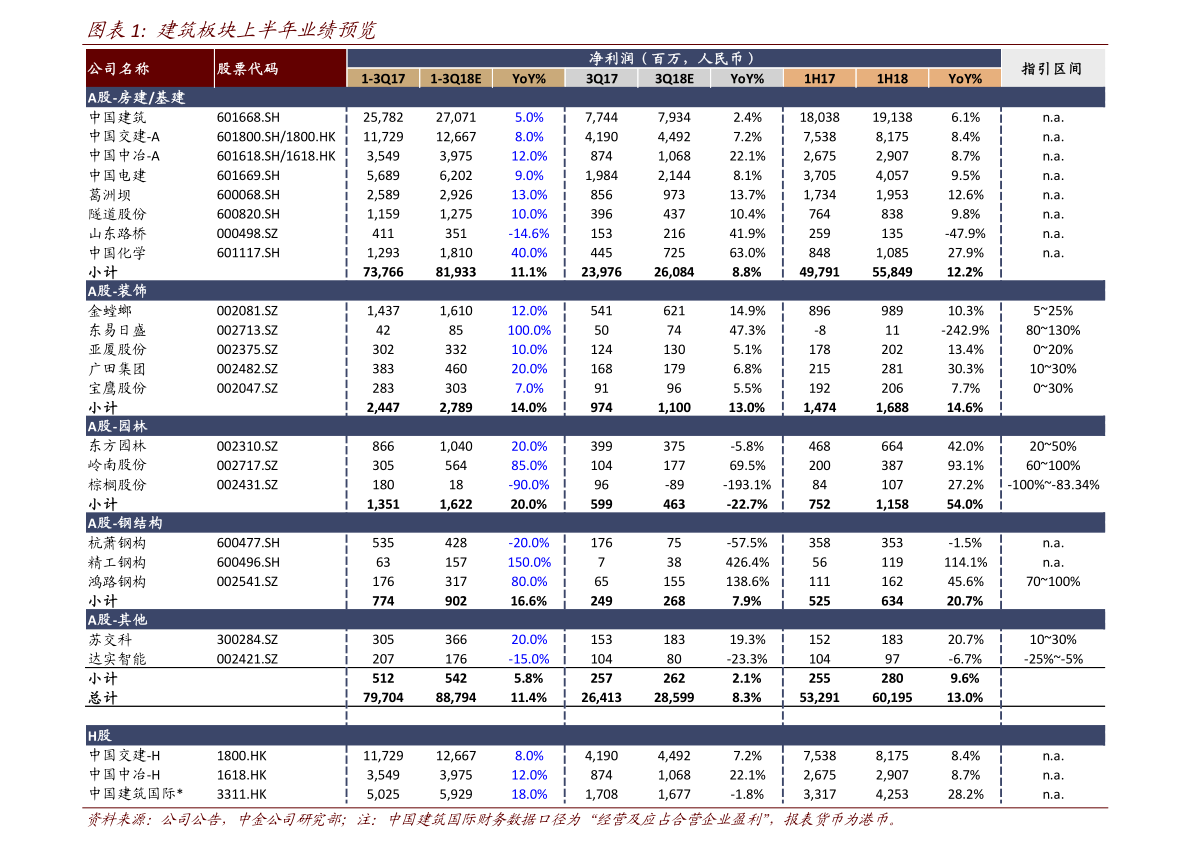Click company name 苏交科
The width and height of the screenshot is (1191, 849).
click(110, 639)
